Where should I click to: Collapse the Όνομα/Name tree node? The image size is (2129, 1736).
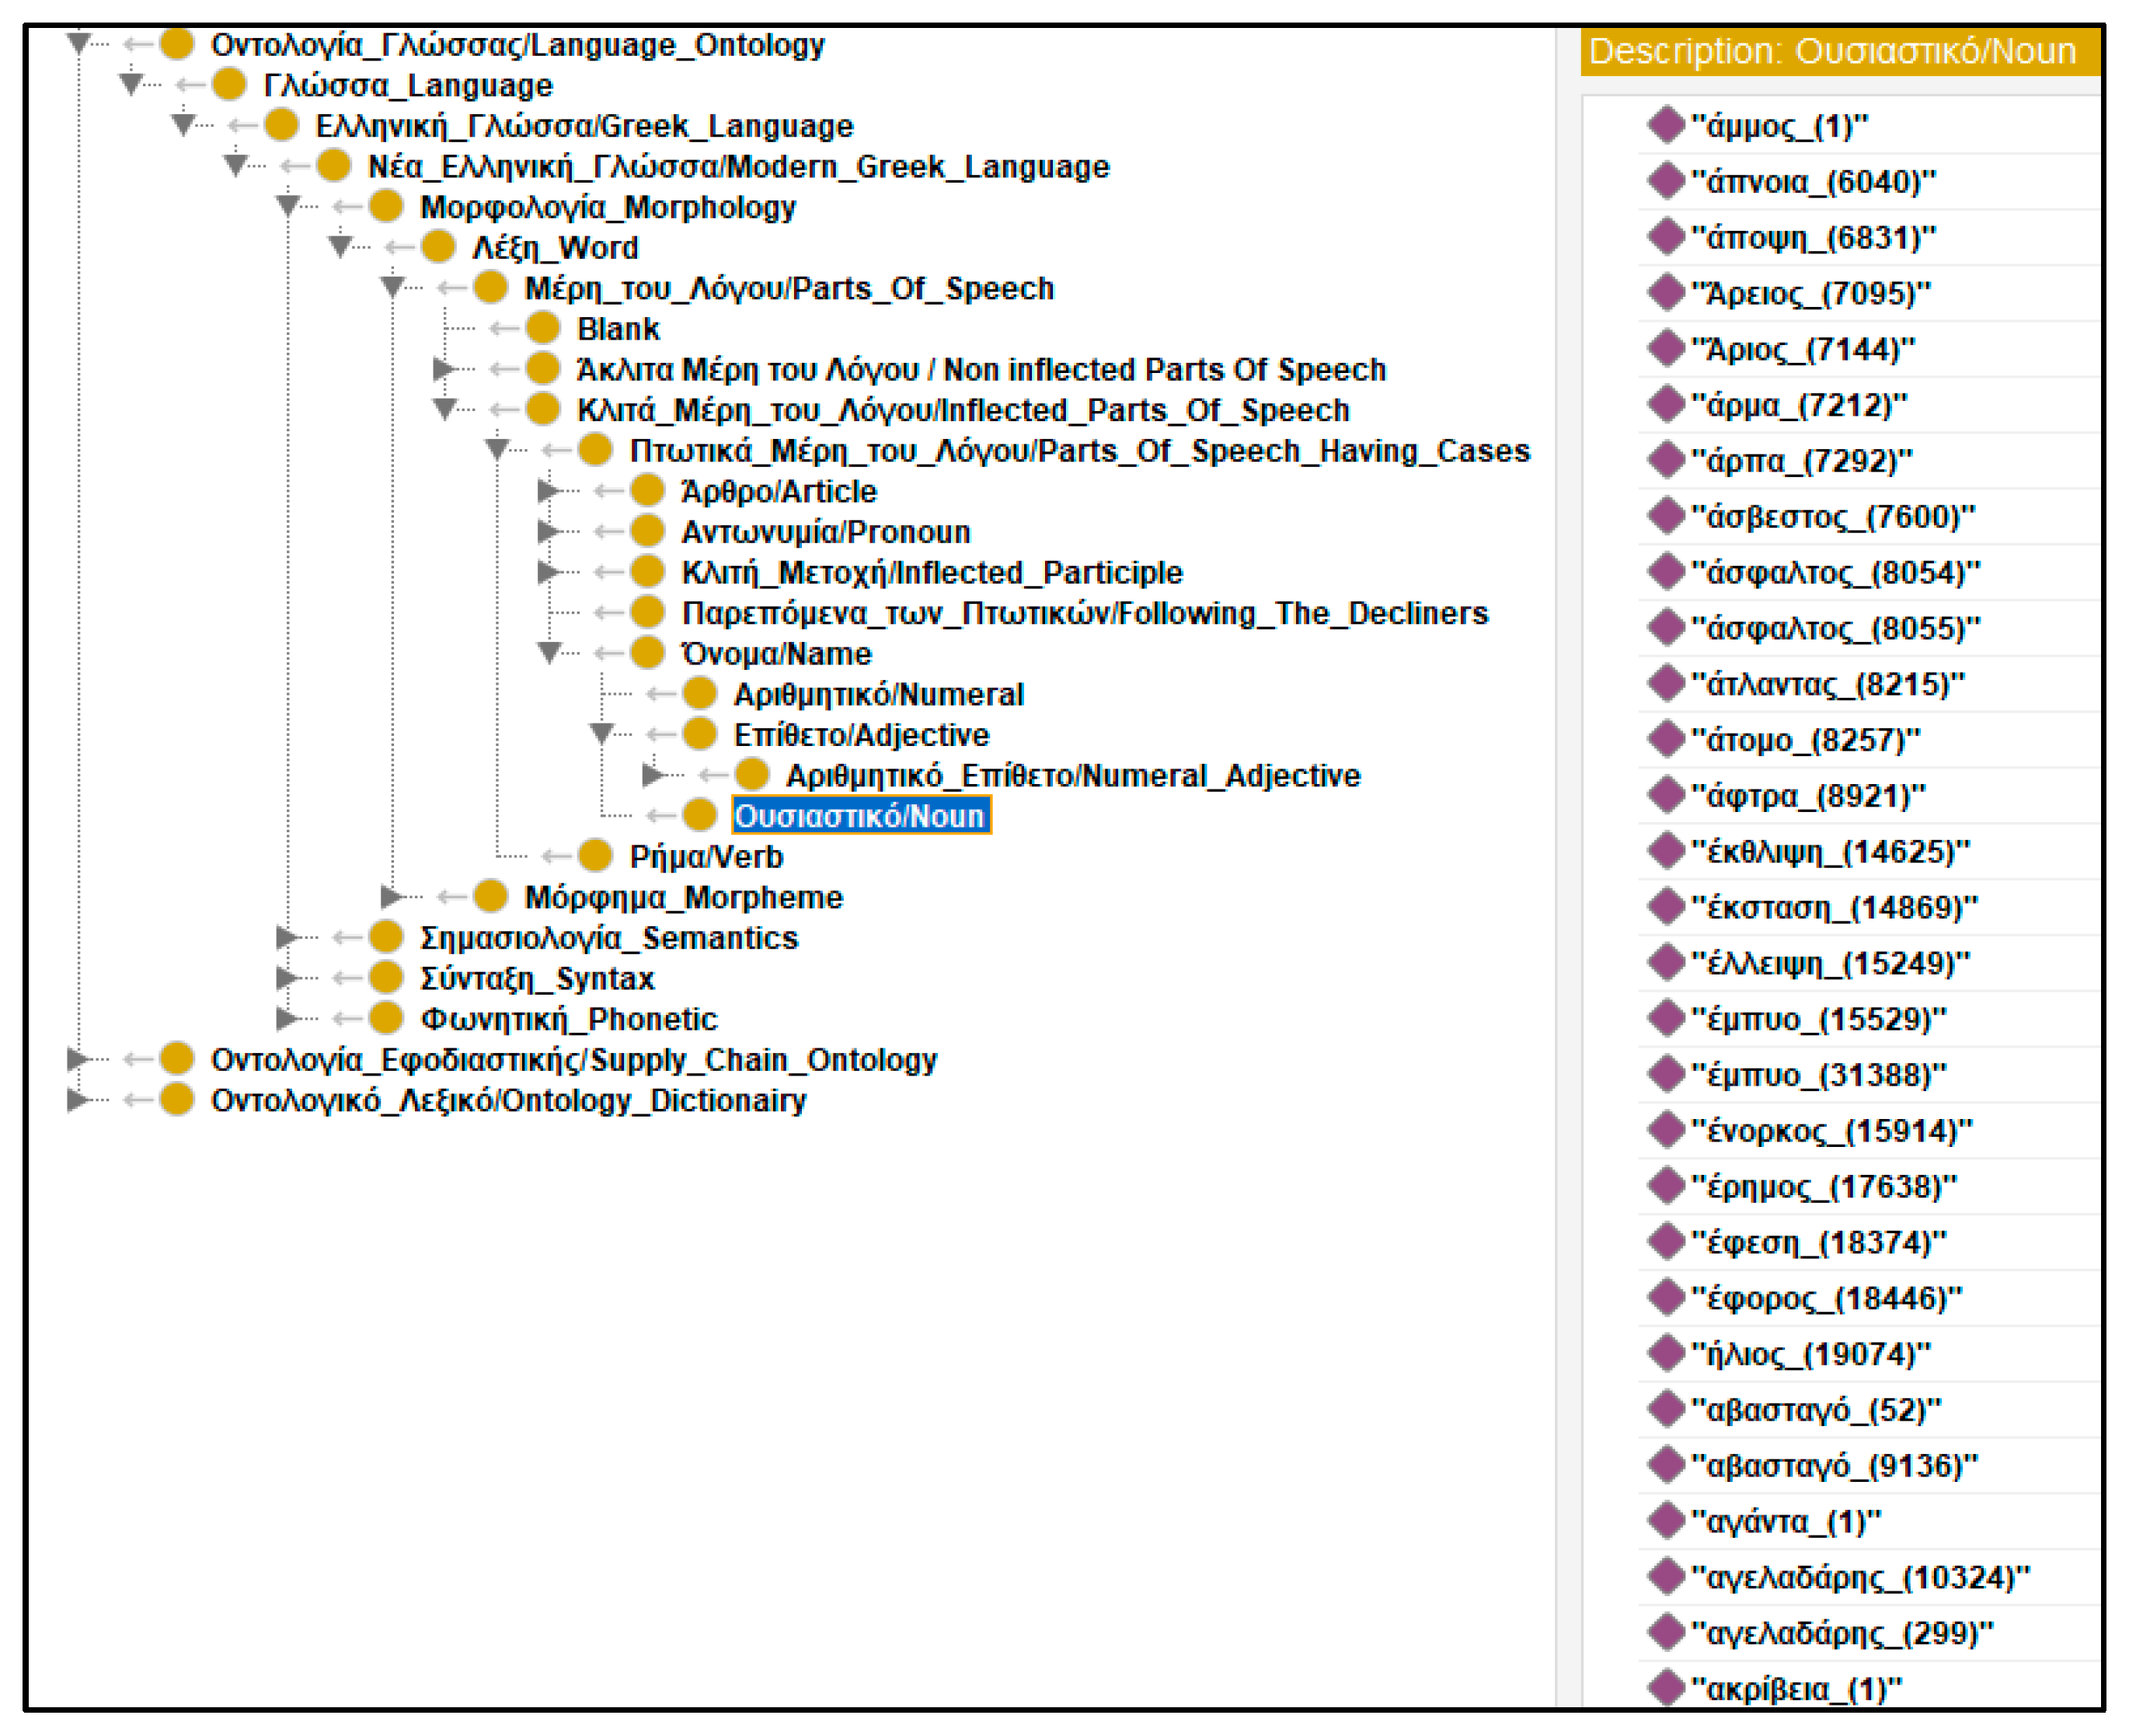click(x=548, y=653)
